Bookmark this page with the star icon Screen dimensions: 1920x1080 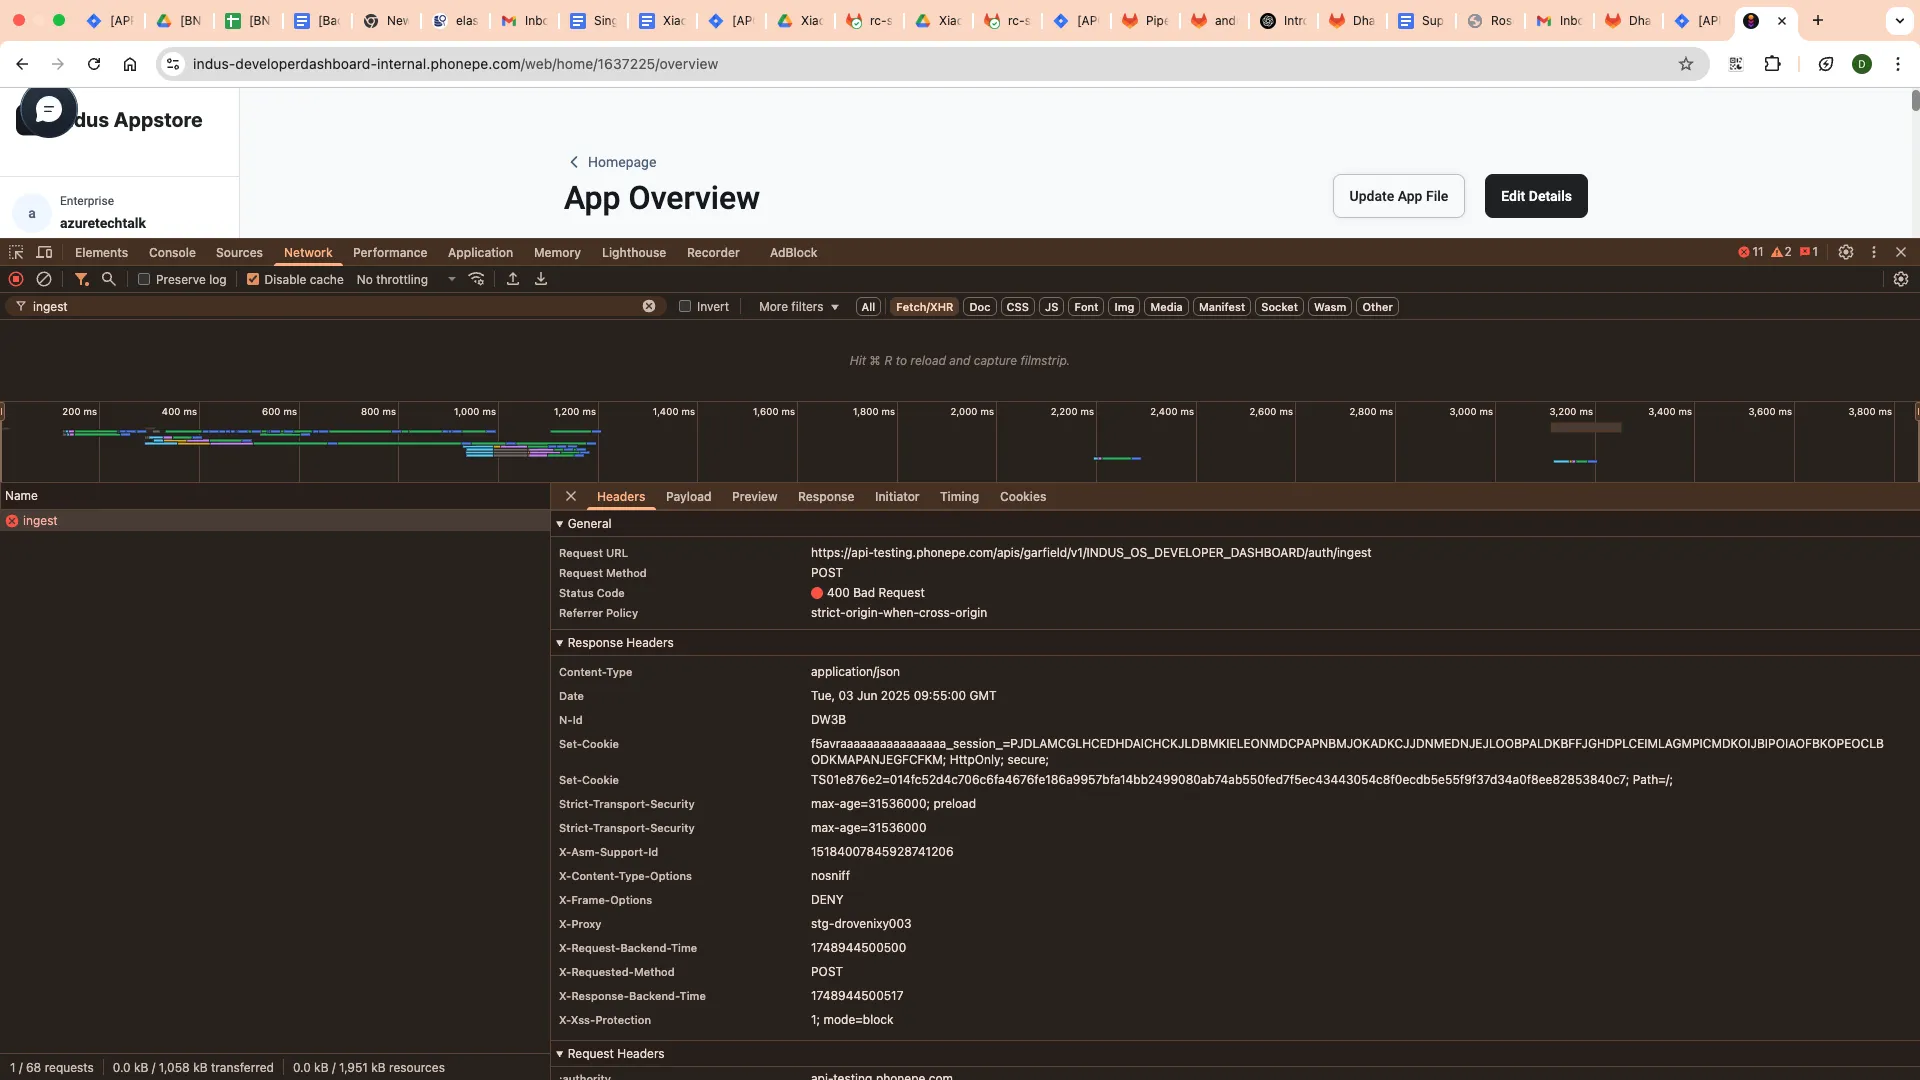(1686, 64)
